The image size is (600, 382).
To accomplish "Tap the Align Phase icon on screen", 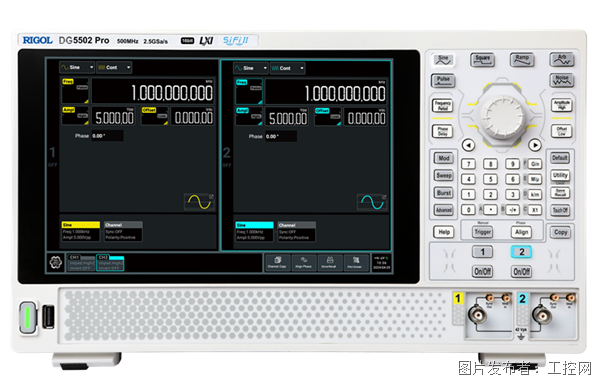I will click(303, 262).
